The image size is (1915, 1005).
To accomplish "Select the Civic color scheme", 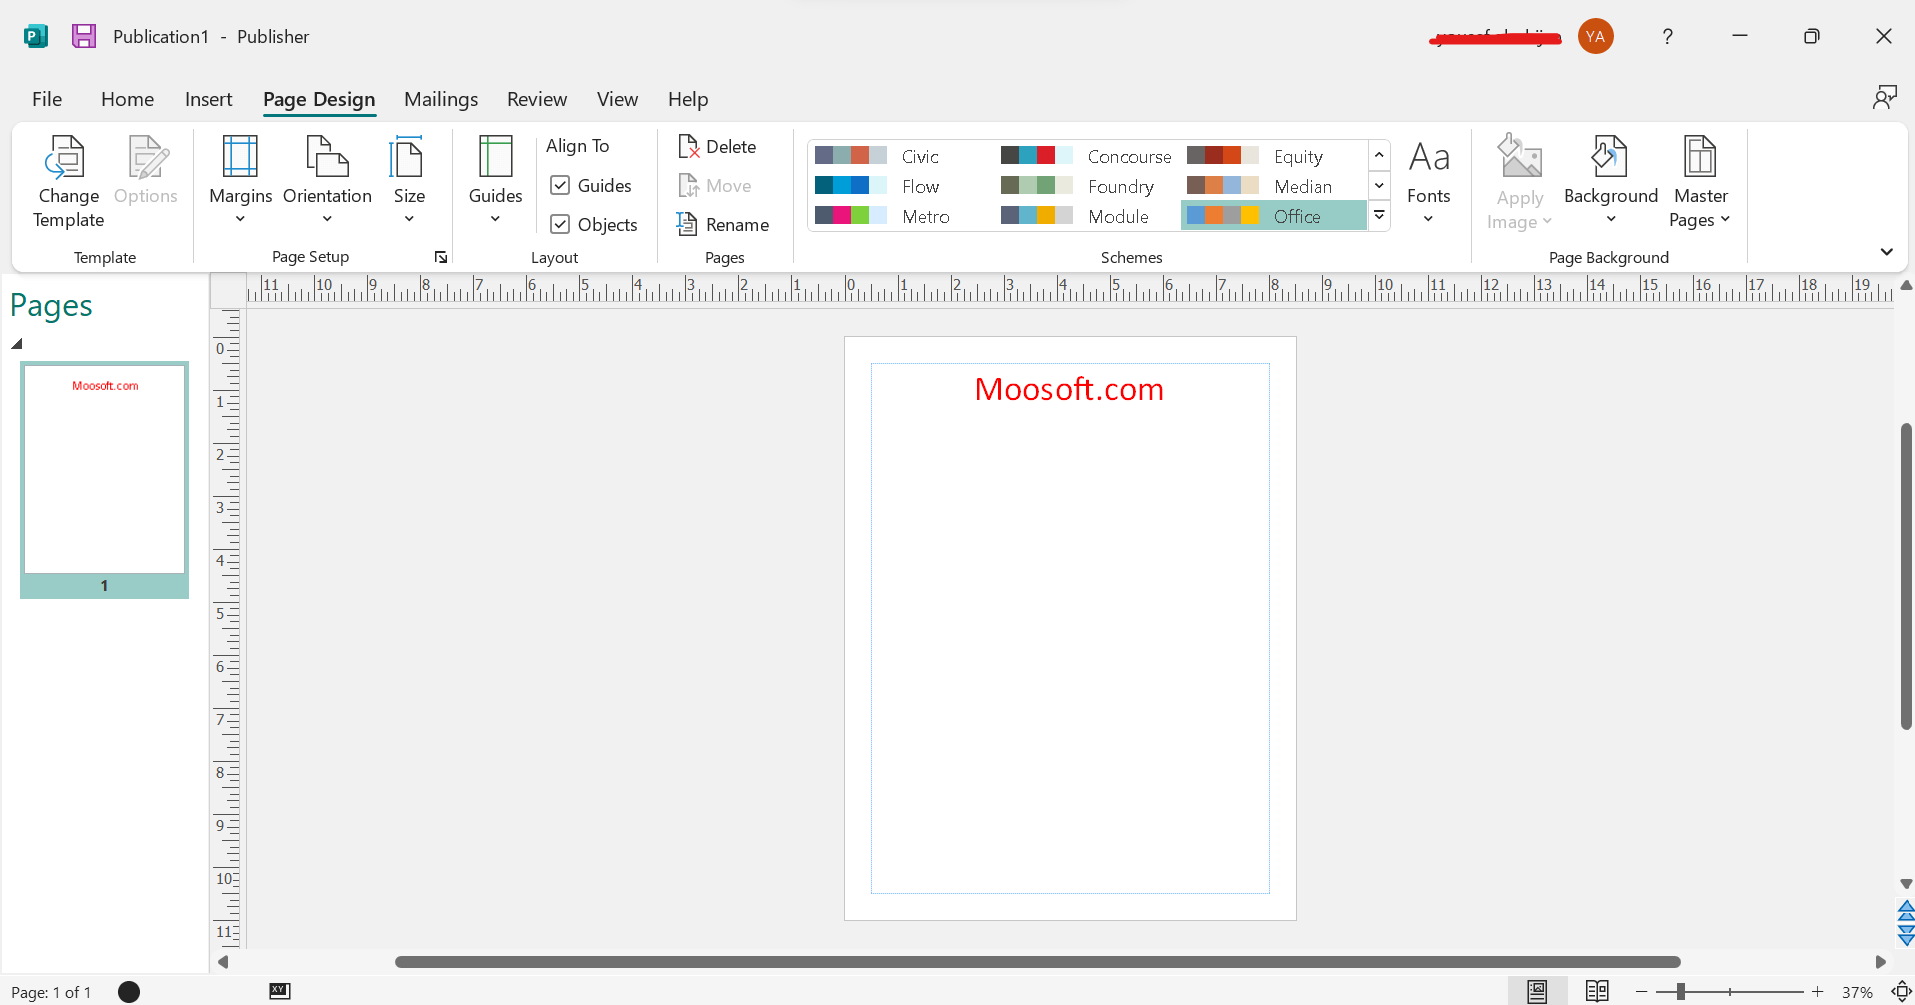I will point(902,156).
